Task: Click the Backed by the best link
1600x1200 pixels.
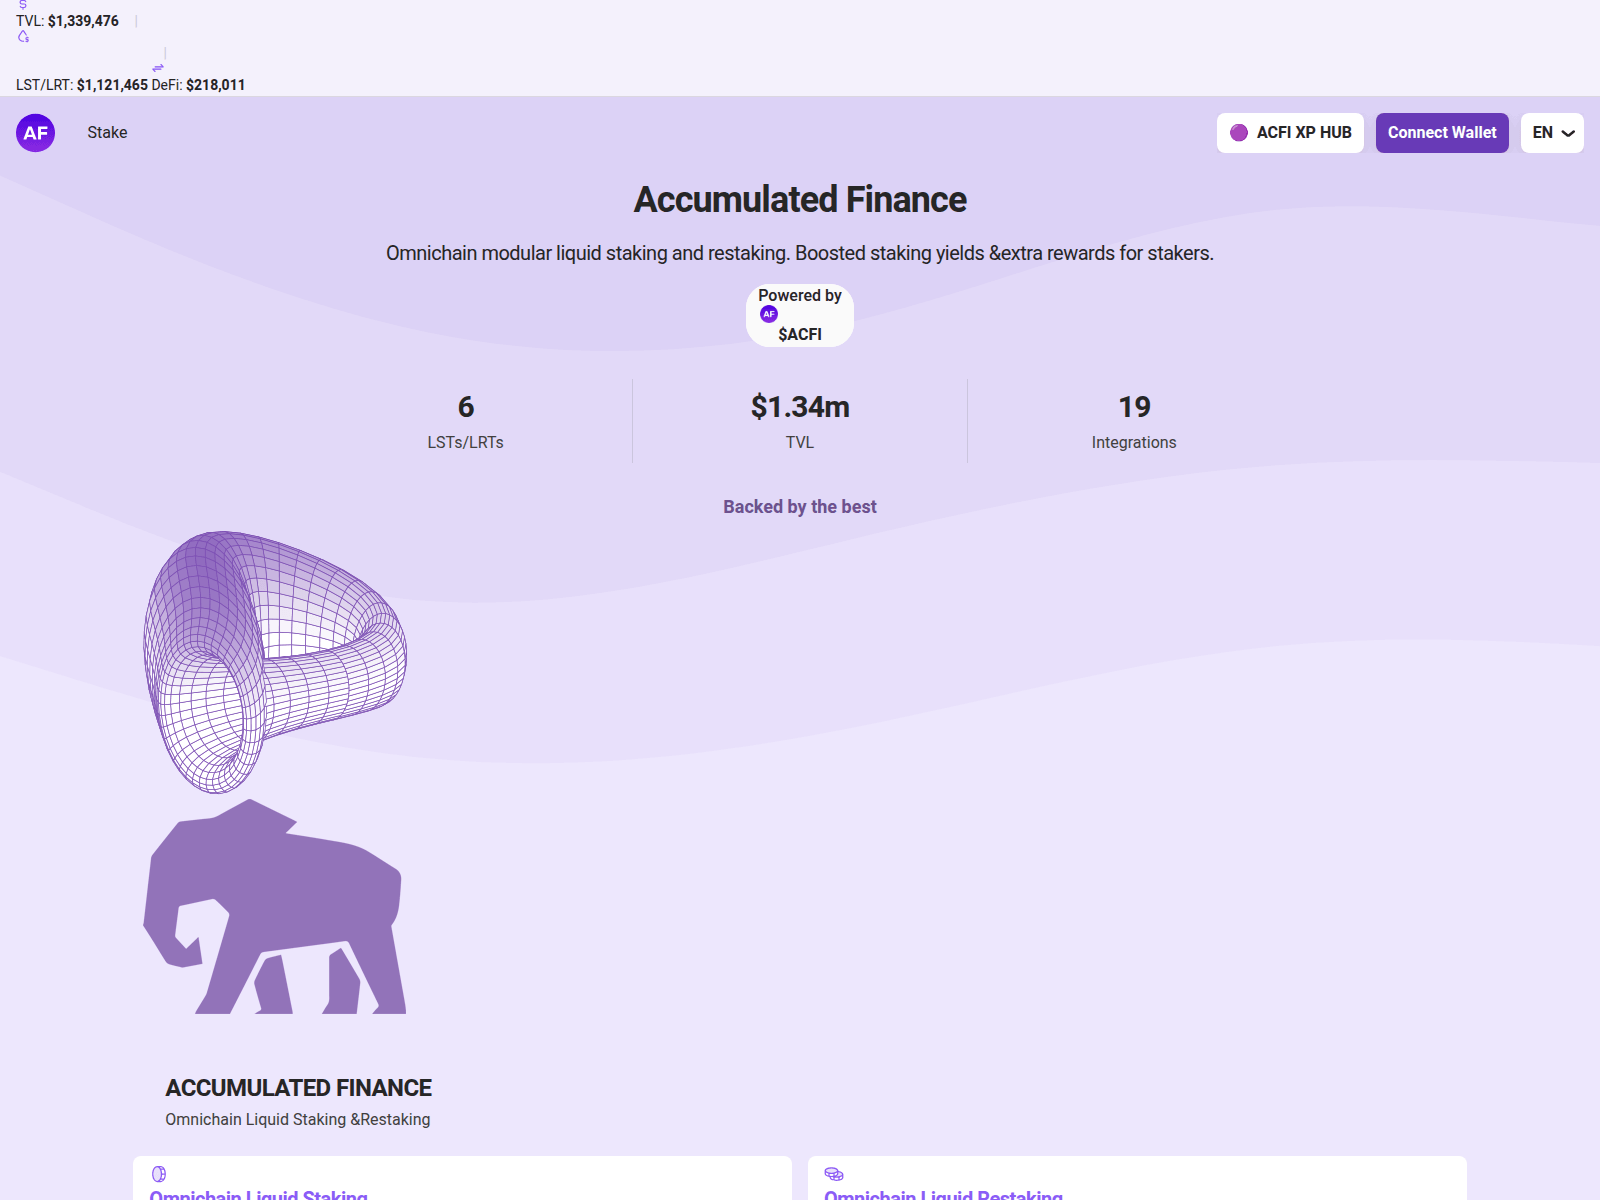Action: coord(799,507)
